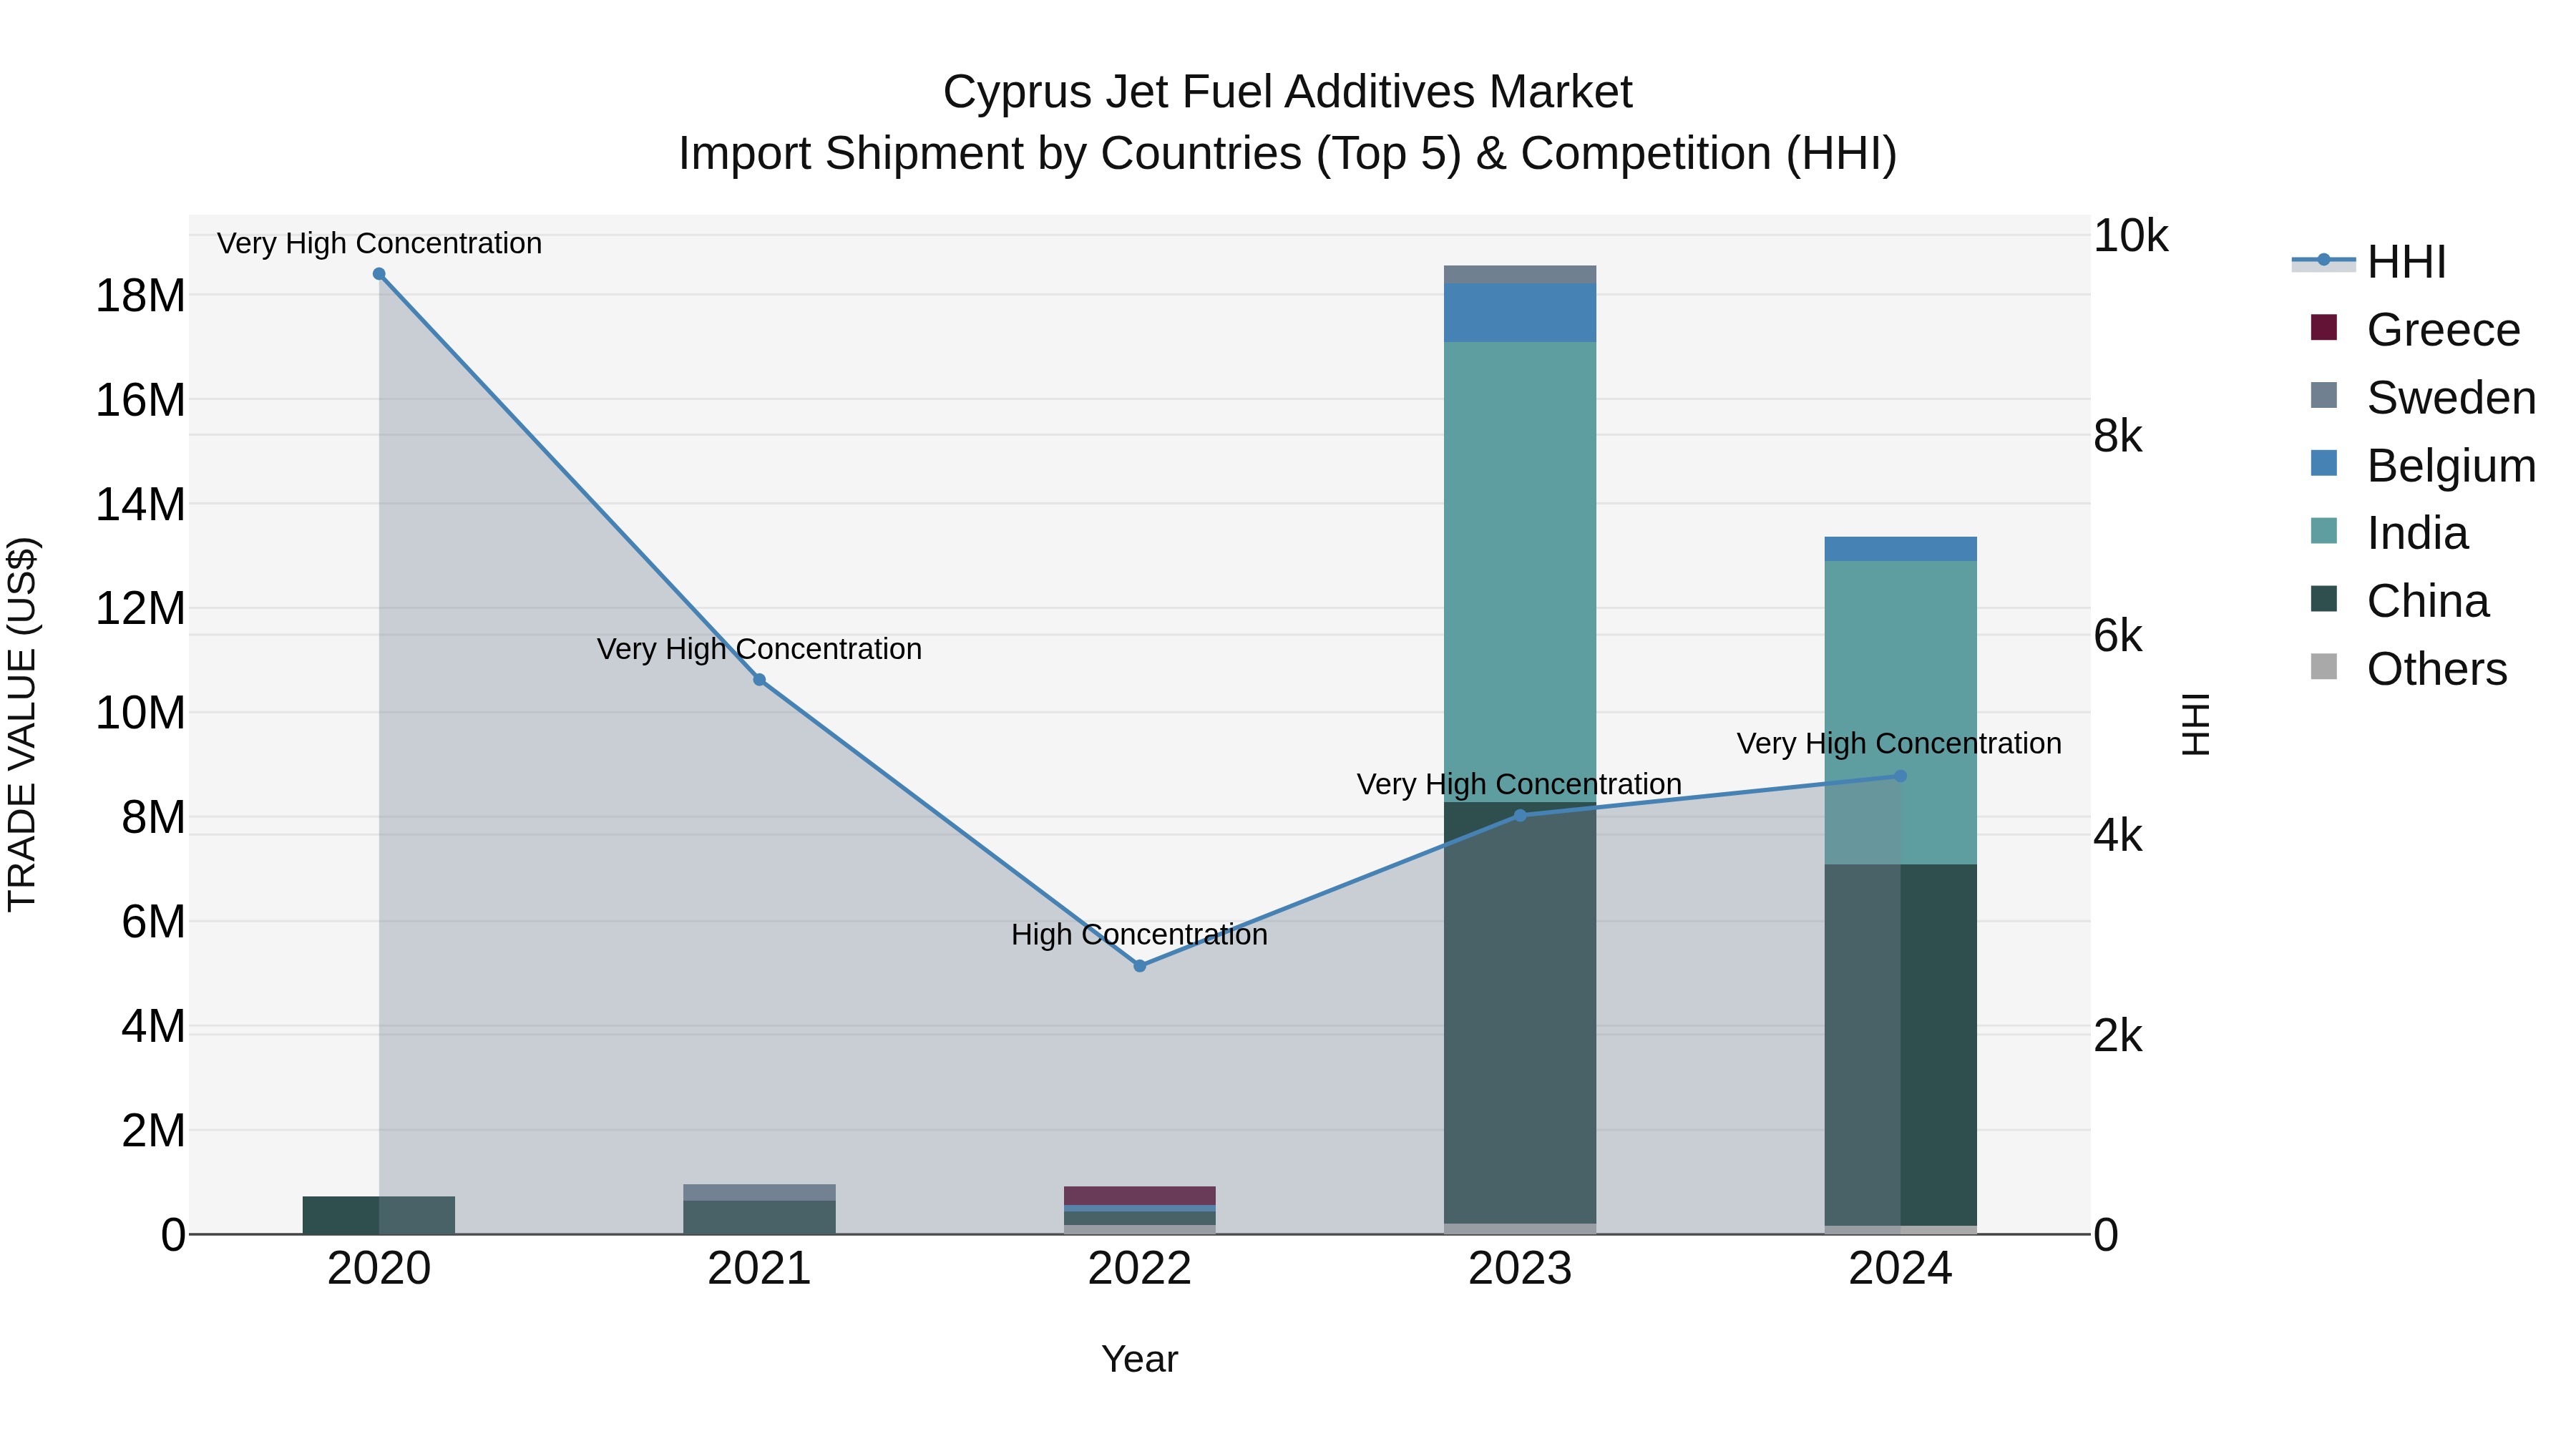
Task: Click the 2M y-axis tick label
Action: point(153,1131)
